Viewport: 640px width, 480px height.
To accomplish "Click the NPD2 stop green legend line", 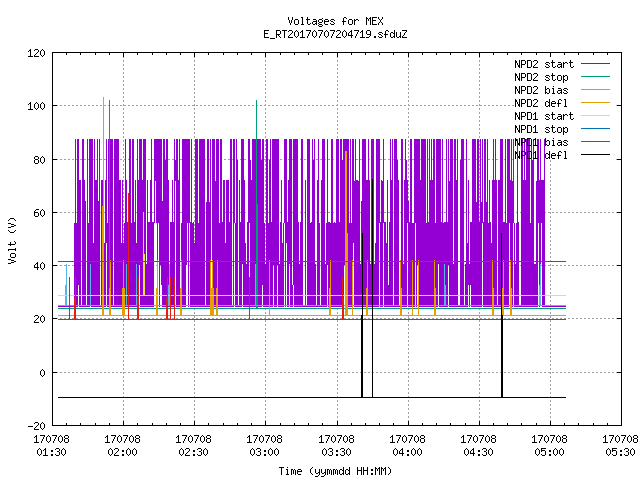I will (x=595, y=77).
